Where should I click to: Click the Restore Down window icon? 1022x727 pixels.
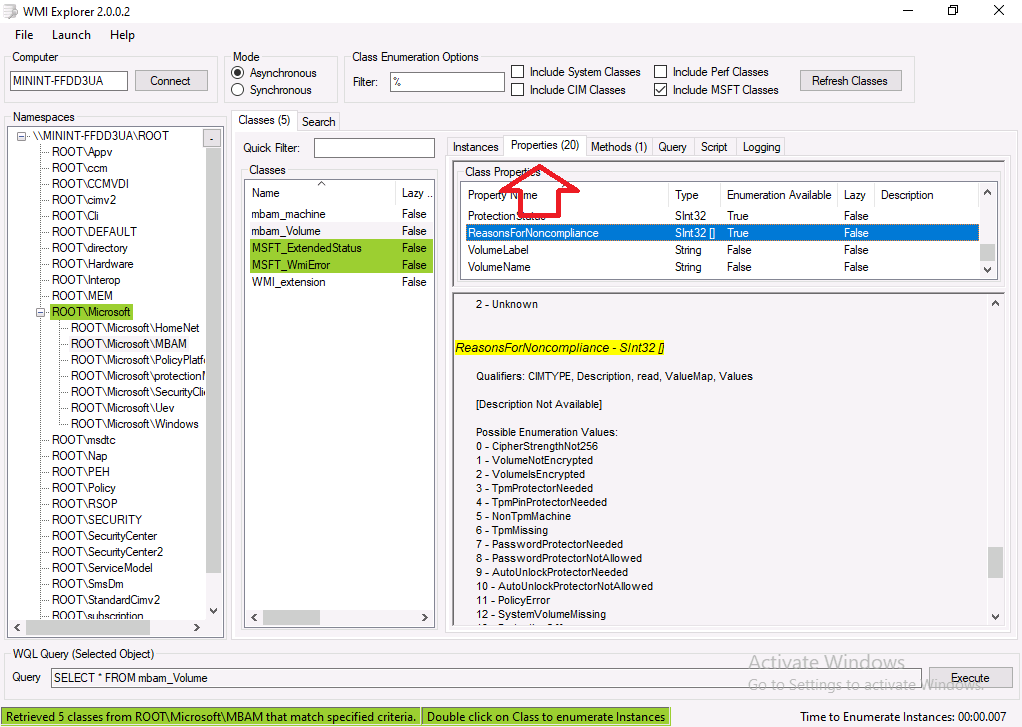coord(953,10)
